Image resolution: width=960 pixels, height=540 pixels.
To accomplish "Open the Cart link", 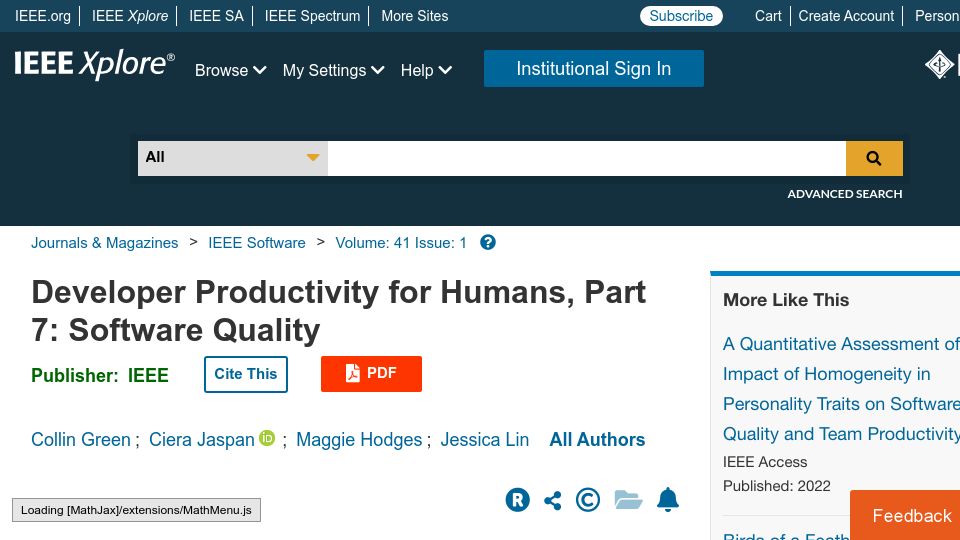I will tap(768, 16).
